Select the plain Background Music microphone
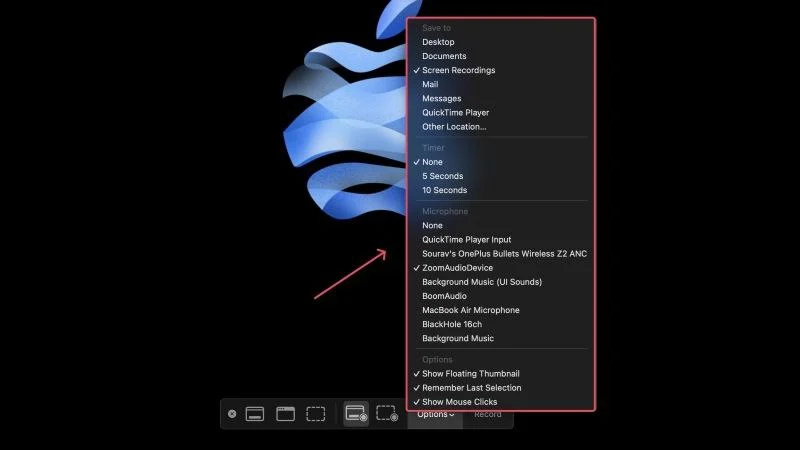The width and height of the screenshot is (800, 450). click(x=458, y=338)
